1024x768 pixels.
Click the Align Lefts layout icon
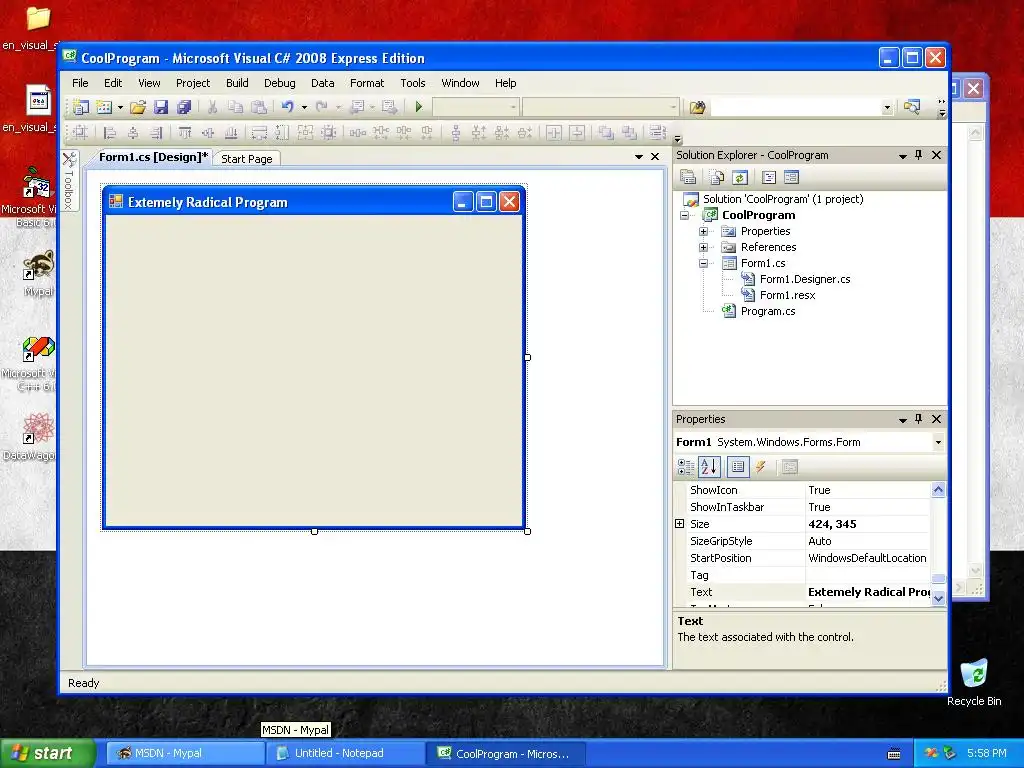click(110, 133)
